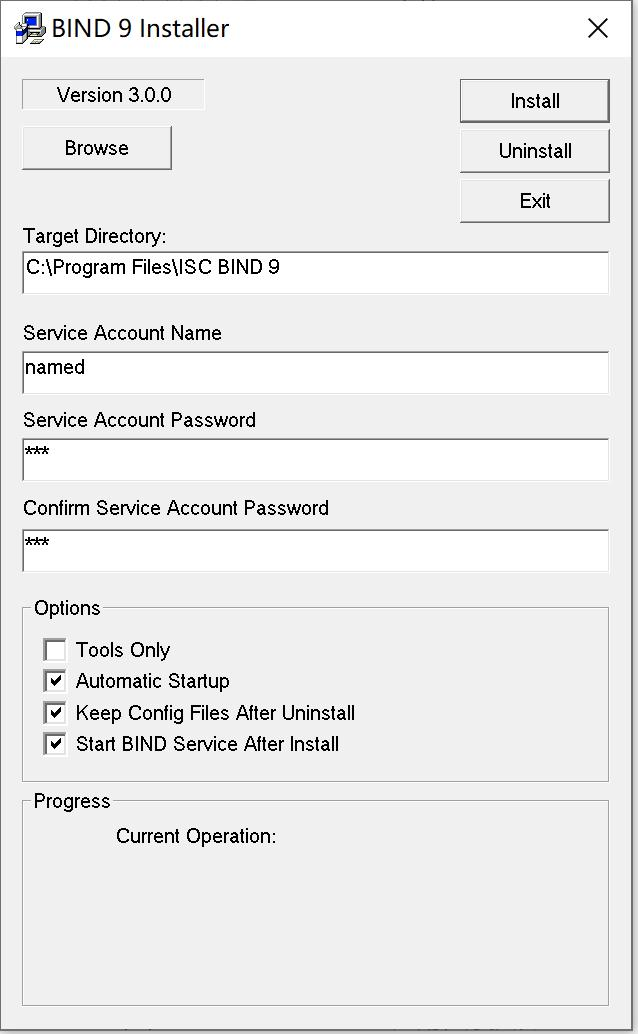Screen dimensions: 638x1034
Task: Click the BIND 9 Installer title text
Action: pos(140,28)
